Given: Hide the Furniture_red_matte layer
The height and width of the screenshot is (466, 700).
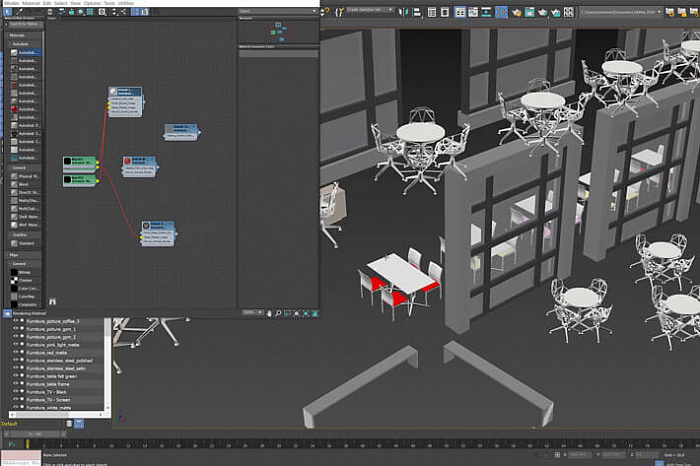Looking at the screenshot, I should pyautogui.click(x=15, y=352).
